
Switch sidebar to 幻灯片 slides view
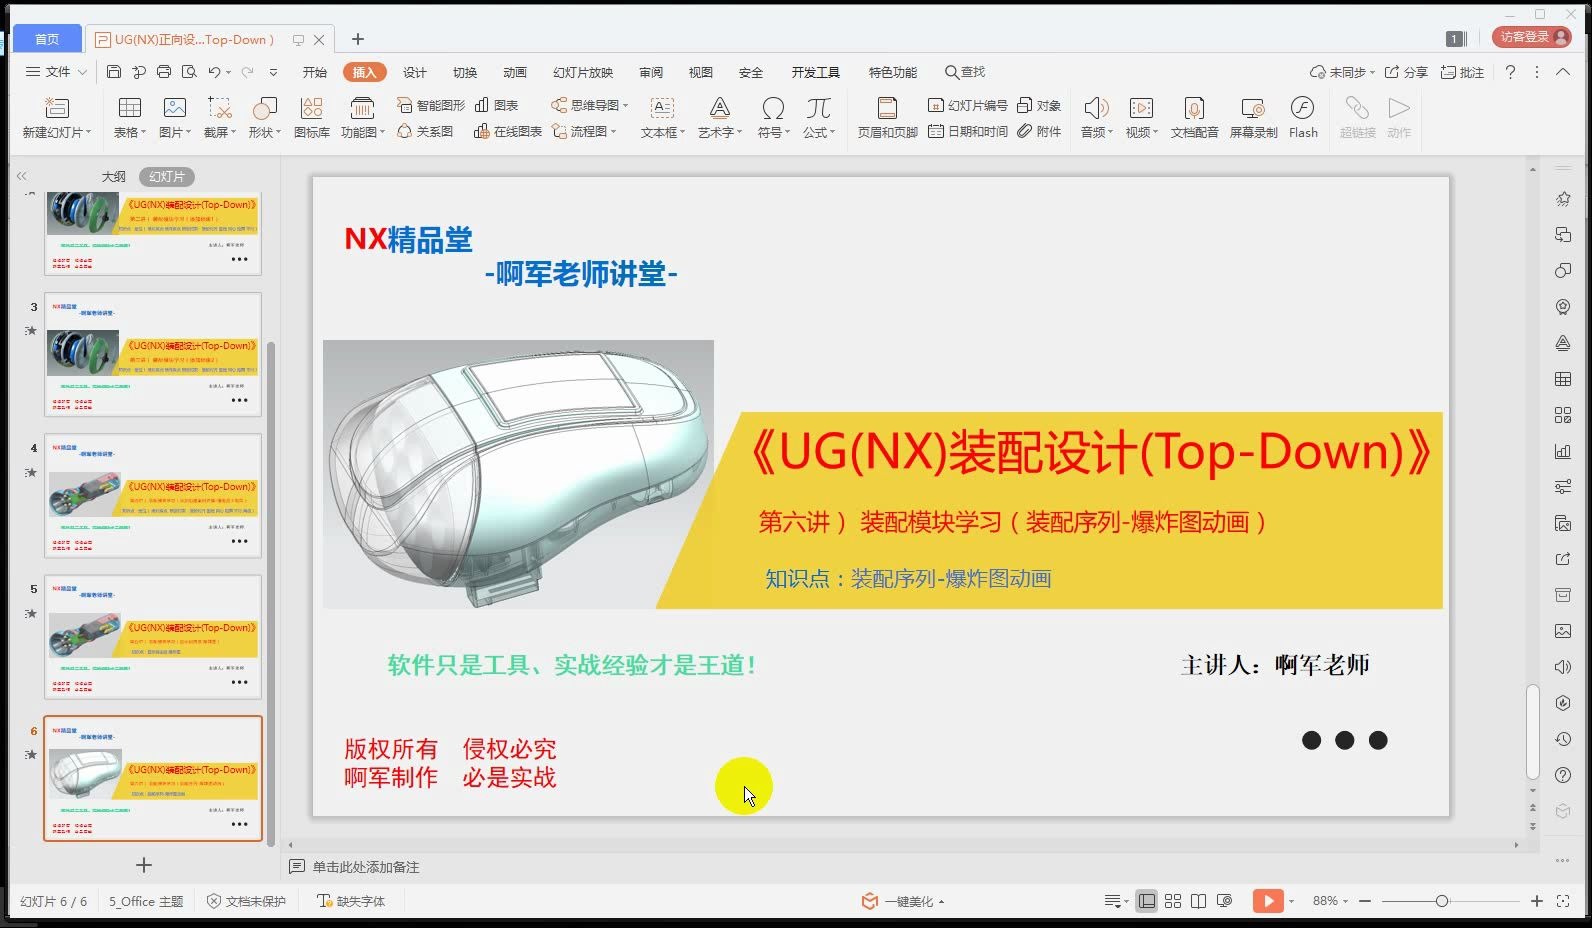coord(167,176)
